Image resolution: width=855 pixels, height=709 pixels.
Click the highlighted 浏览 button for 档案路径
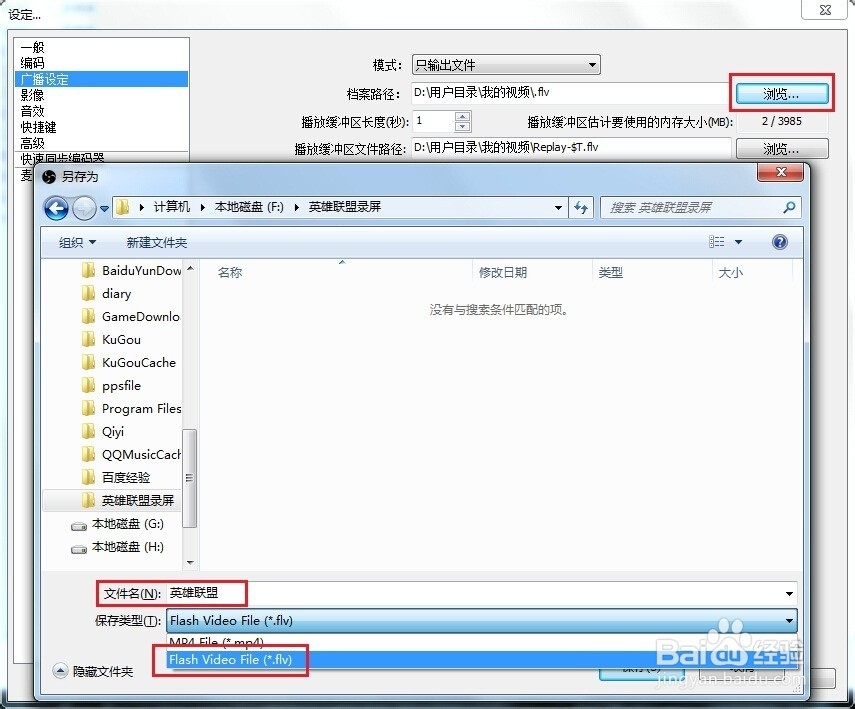point(781,92)
